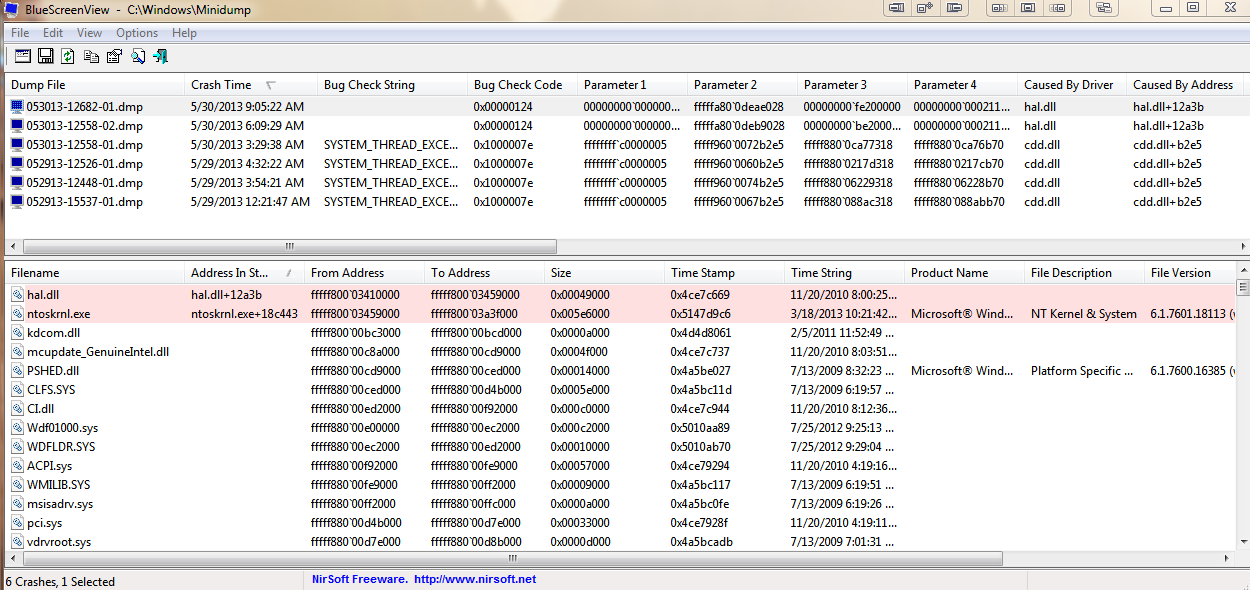The image size is (1250, 590).
Task: Click the mcupdate_GenuineIntel.dll file icon
Action: [x=17, y=352]
